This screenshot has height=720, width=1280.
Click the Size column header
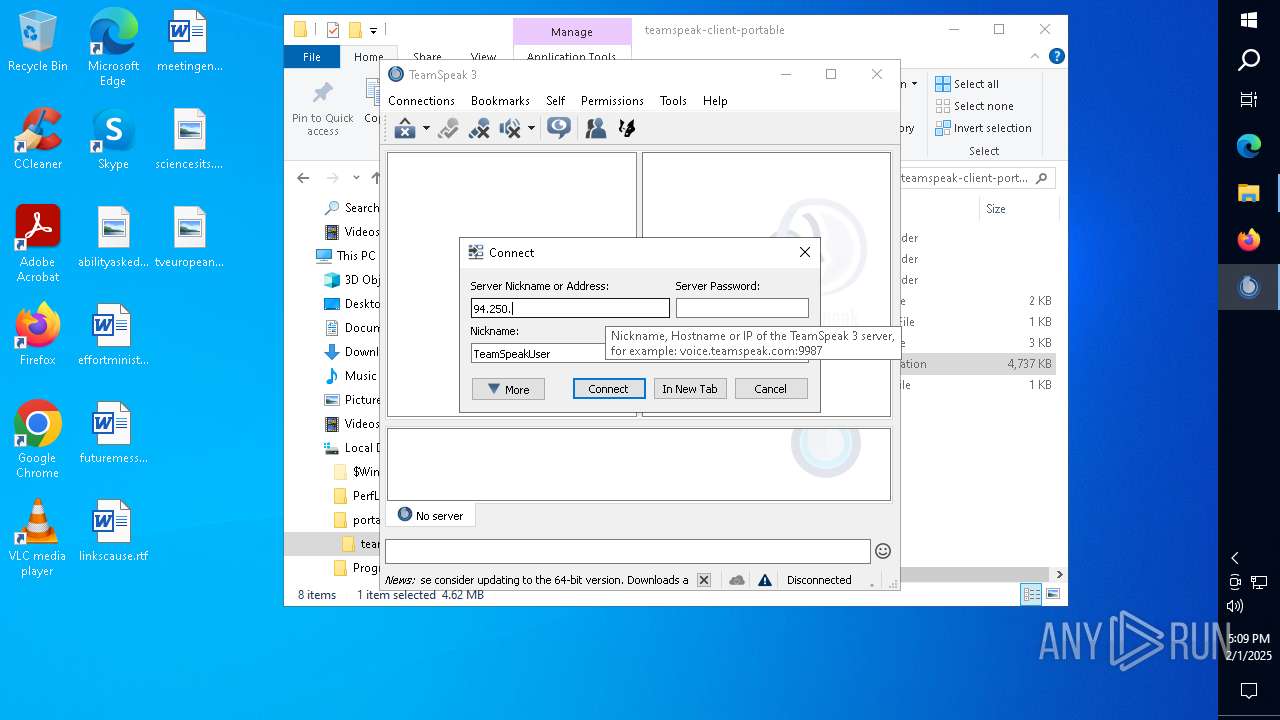click(1018, 209)
